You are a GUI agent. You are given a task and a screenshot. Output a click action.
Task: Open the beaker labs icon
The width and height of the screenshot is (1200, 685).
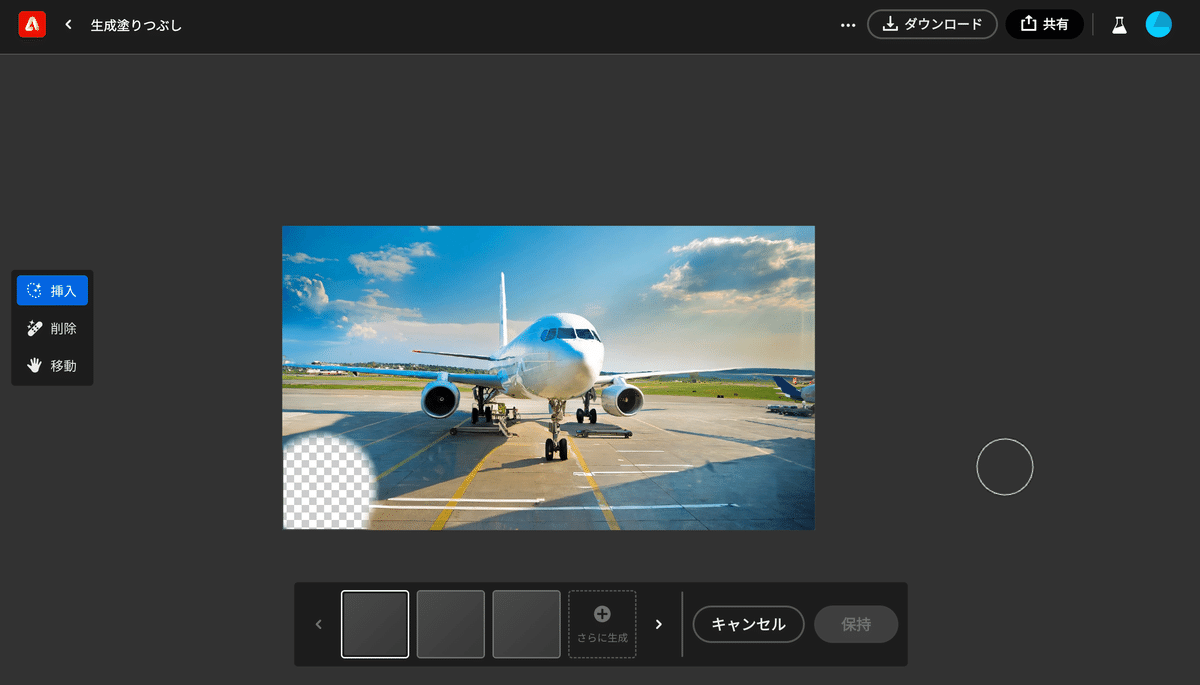point(1119,25)
